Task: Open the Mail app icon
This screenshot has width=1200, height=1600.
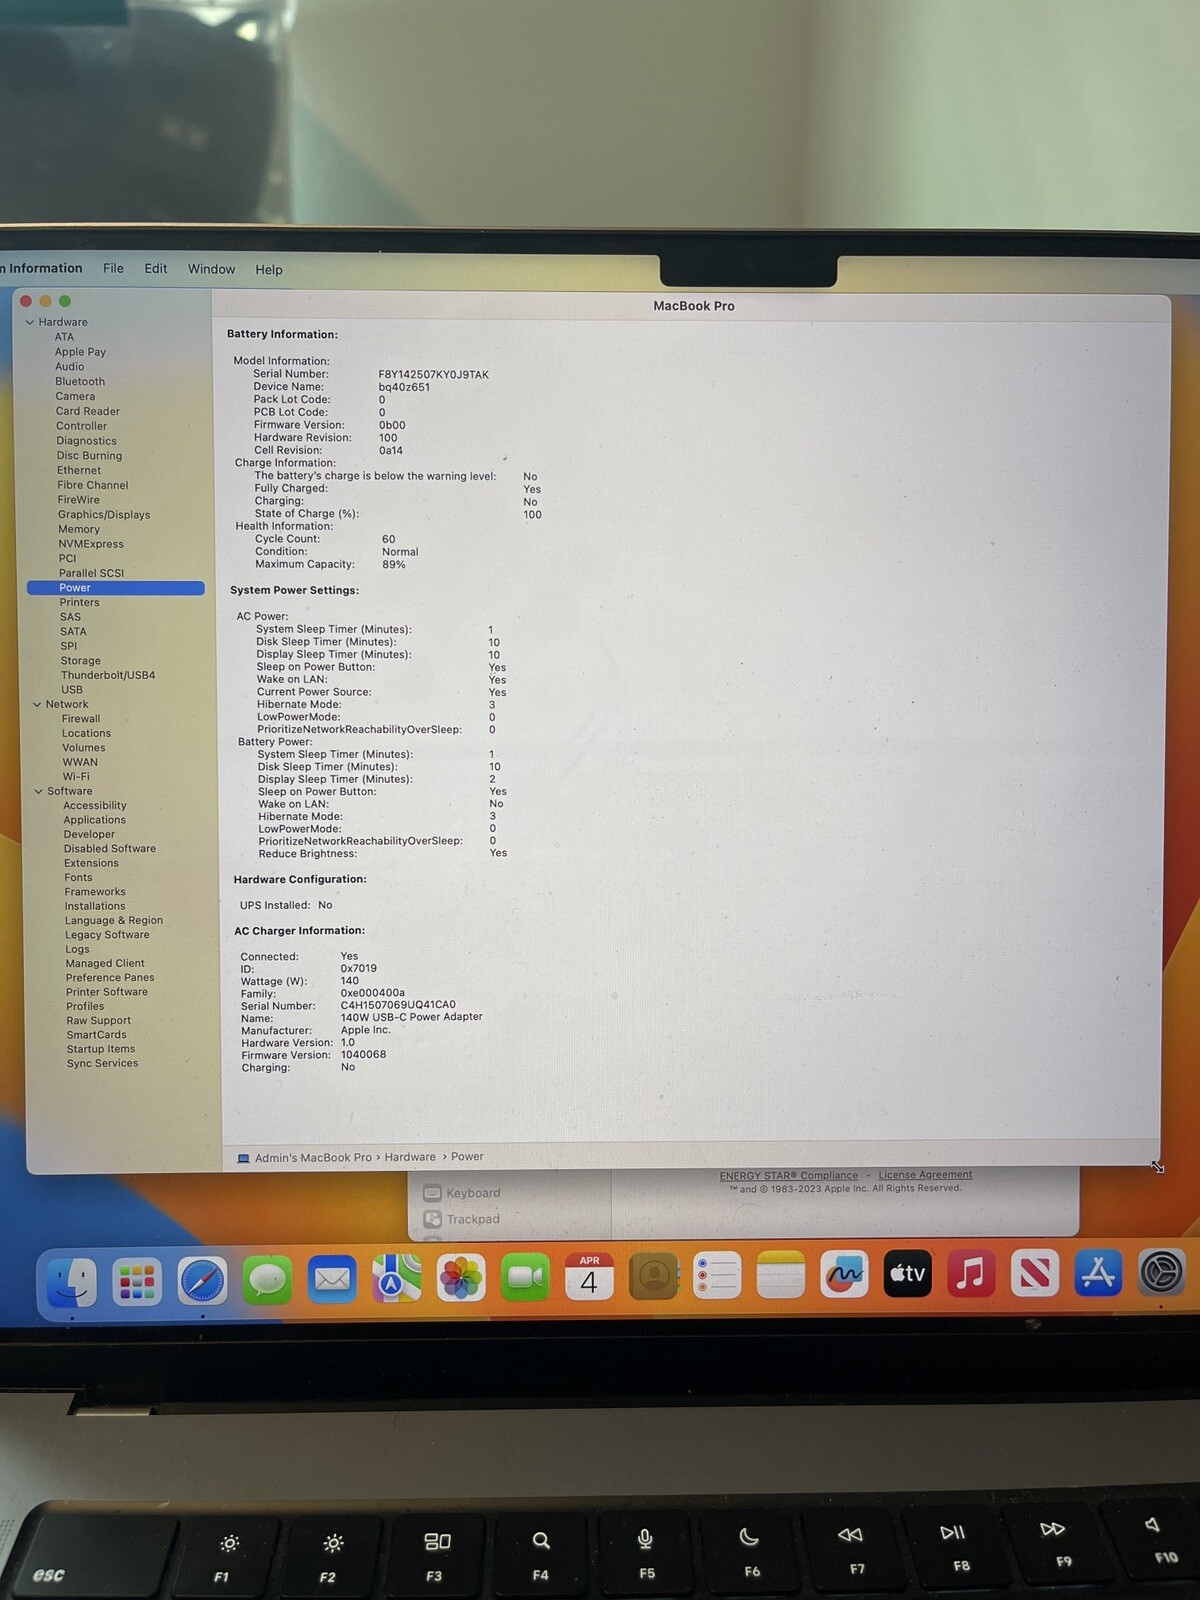Action: coord(332,1279)
